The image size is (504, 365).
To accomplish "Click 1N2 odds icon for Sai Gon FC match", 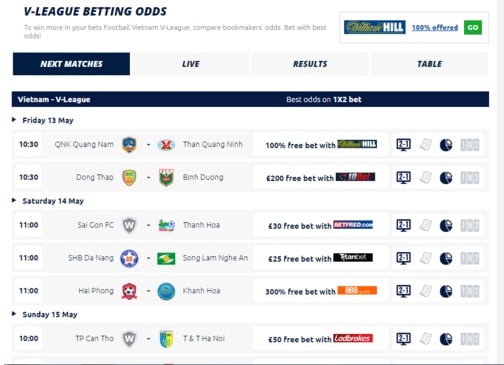I will pos(470,226).
